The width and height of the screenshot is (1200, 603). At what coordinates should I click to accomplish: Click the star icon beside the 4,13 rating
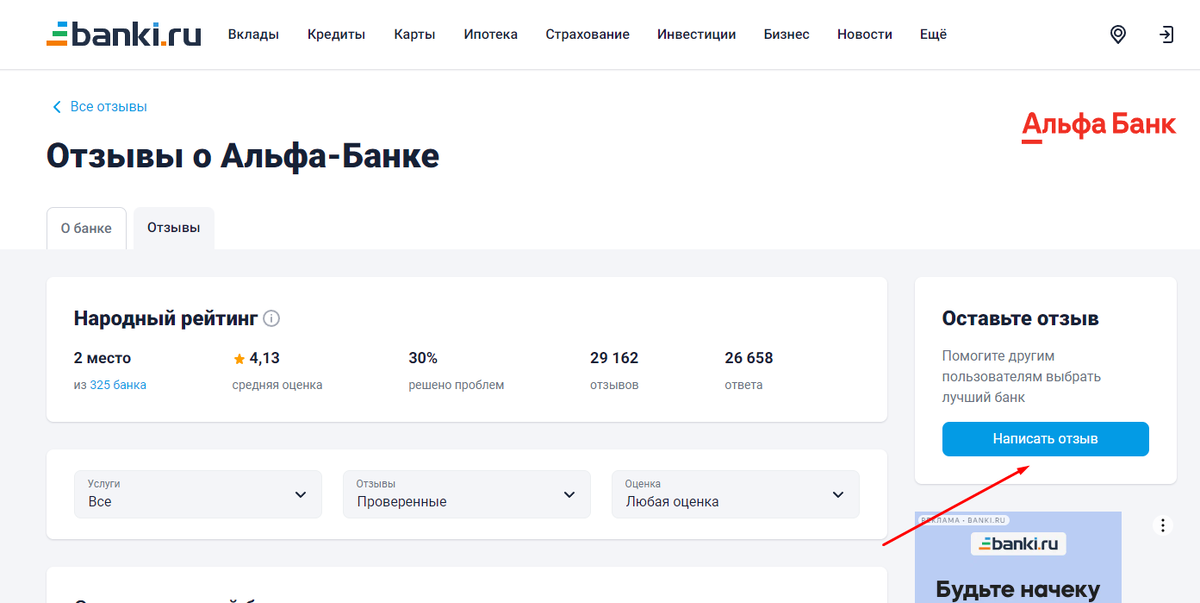click(x=239, y=357)
